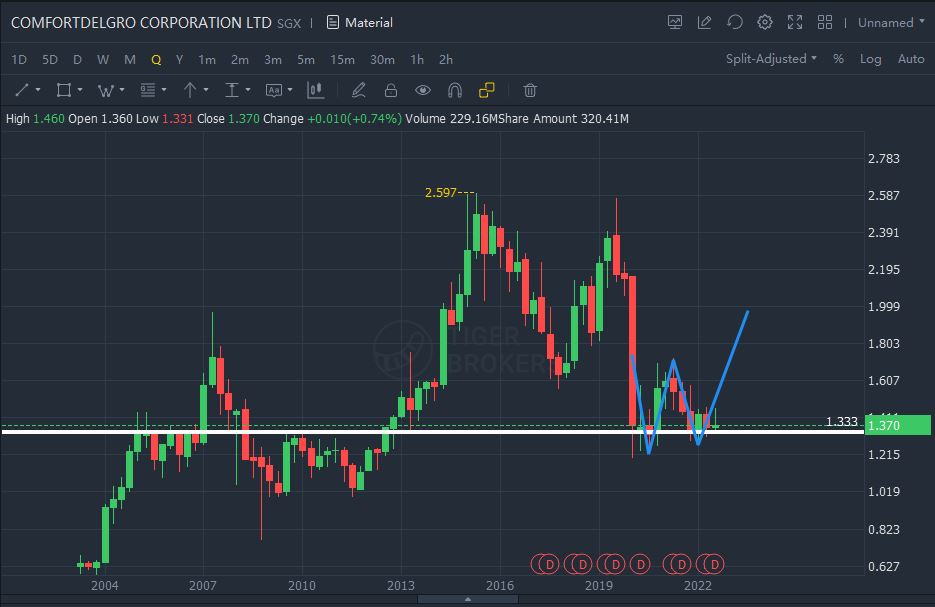Switch to the 1D timeframe
Screen dimensions: 935x607
(19, 60)
